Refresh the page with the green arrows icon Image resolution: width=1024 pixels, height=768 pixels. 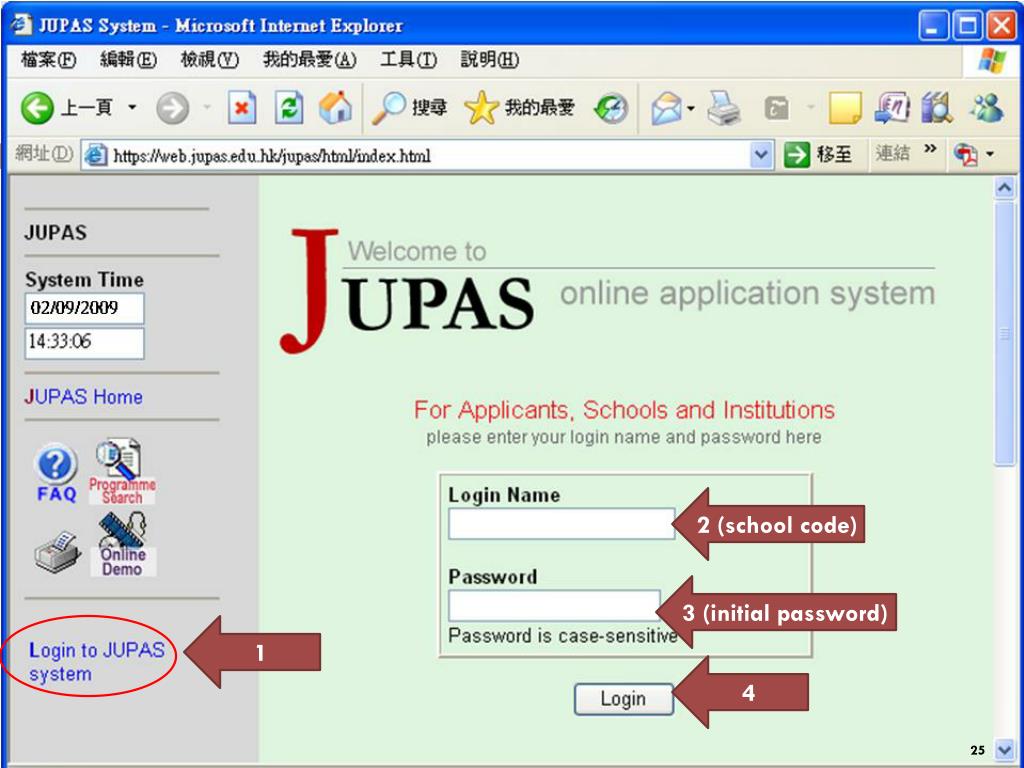tap(289, 108)
